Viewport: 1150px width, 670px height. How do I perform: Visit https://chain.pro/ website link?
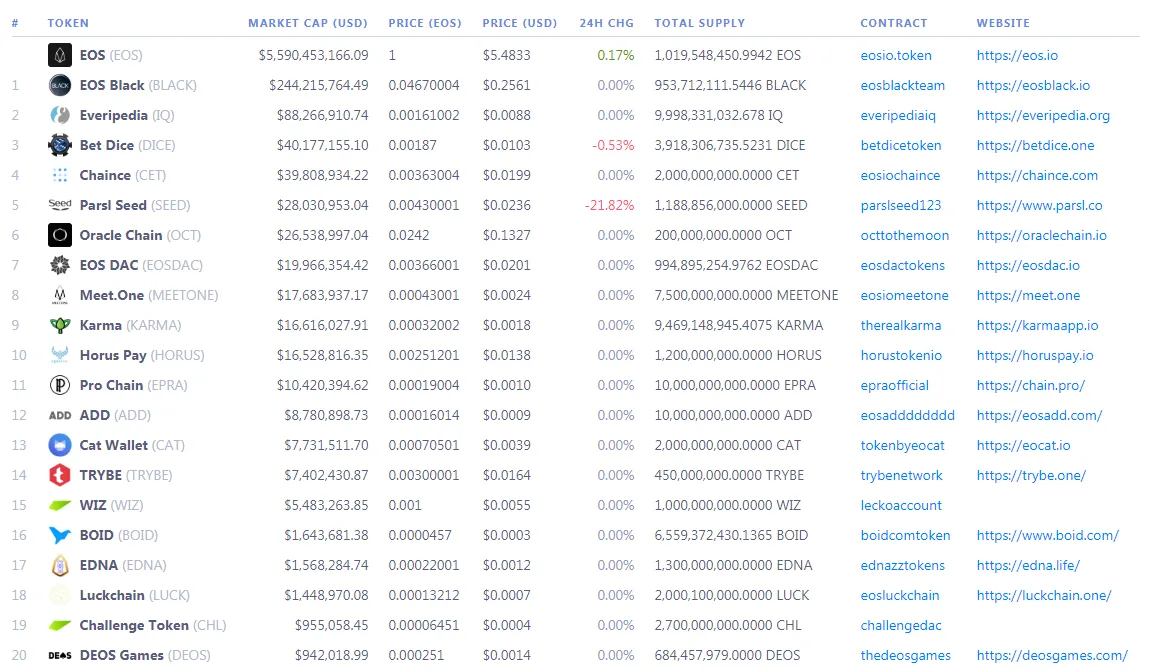[x=1030, y=385]
